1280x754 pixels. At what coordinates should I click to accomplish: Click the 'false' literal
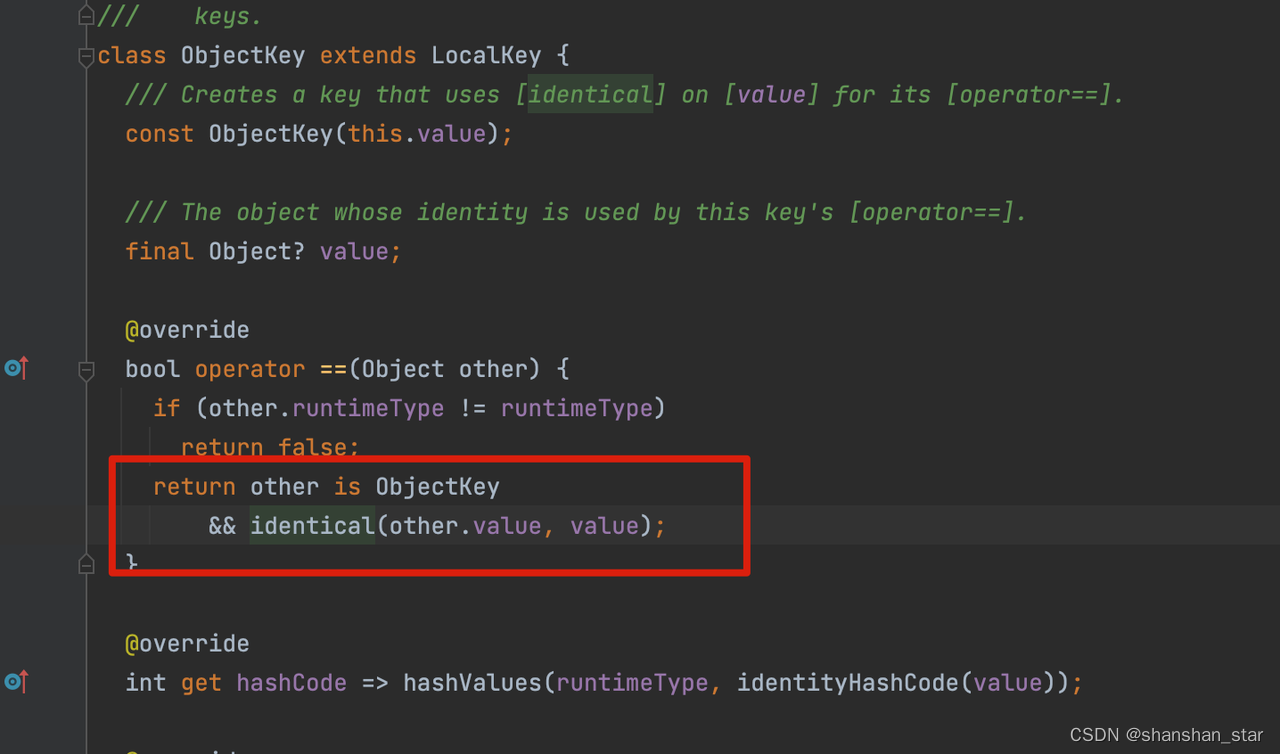point(312,447)
